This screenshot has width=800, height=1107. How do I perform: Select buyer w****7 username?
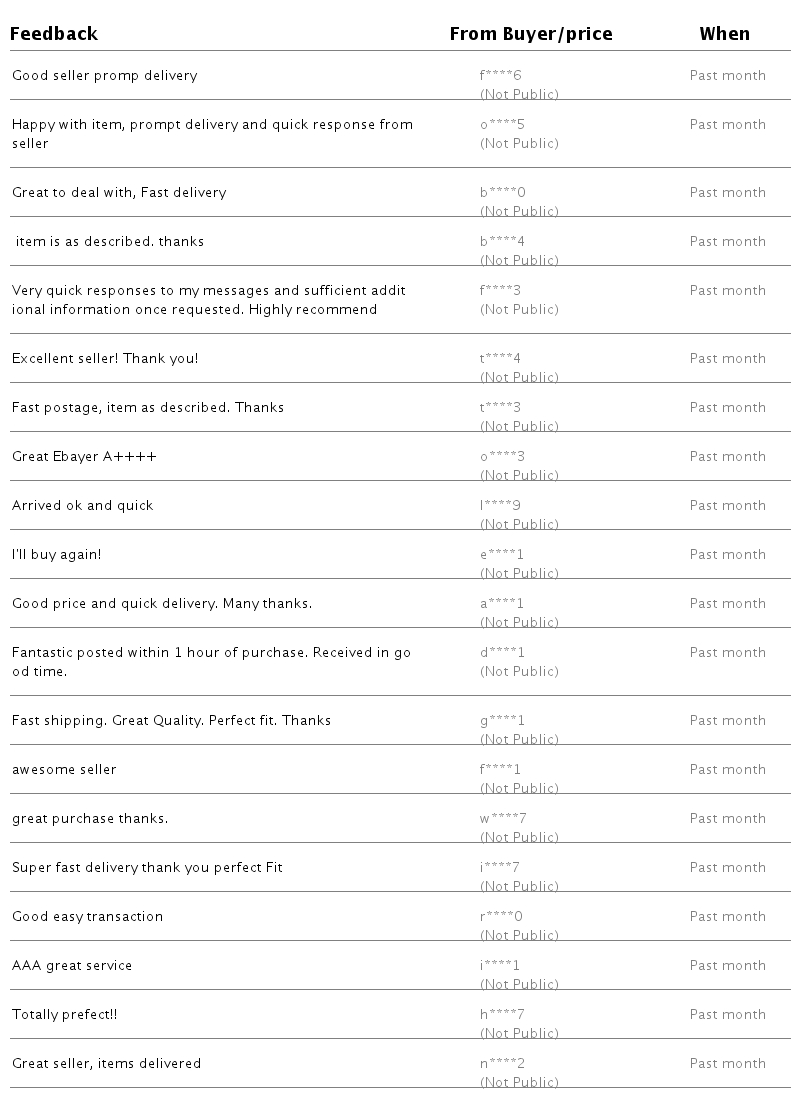(x=503, y=819)
